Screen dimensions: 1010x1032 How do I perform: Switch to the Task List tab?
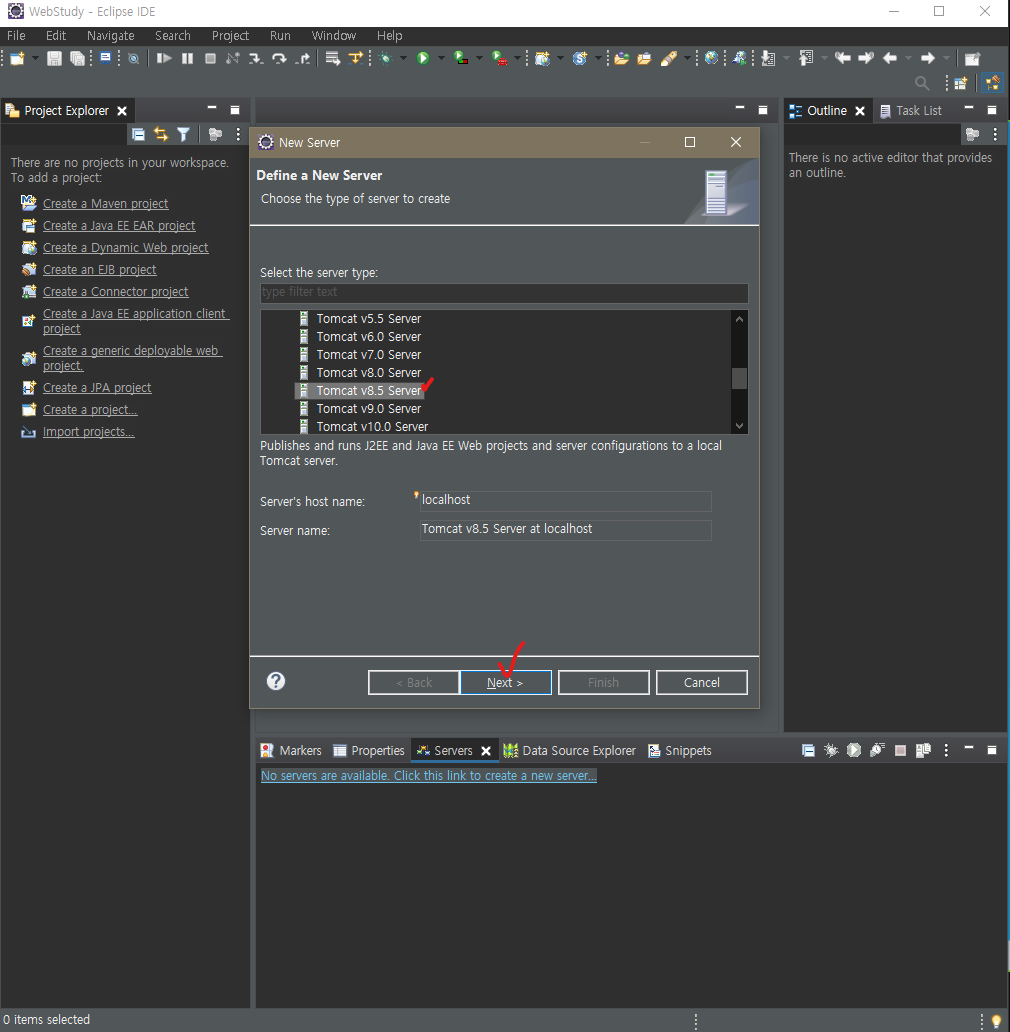point(911,111)
